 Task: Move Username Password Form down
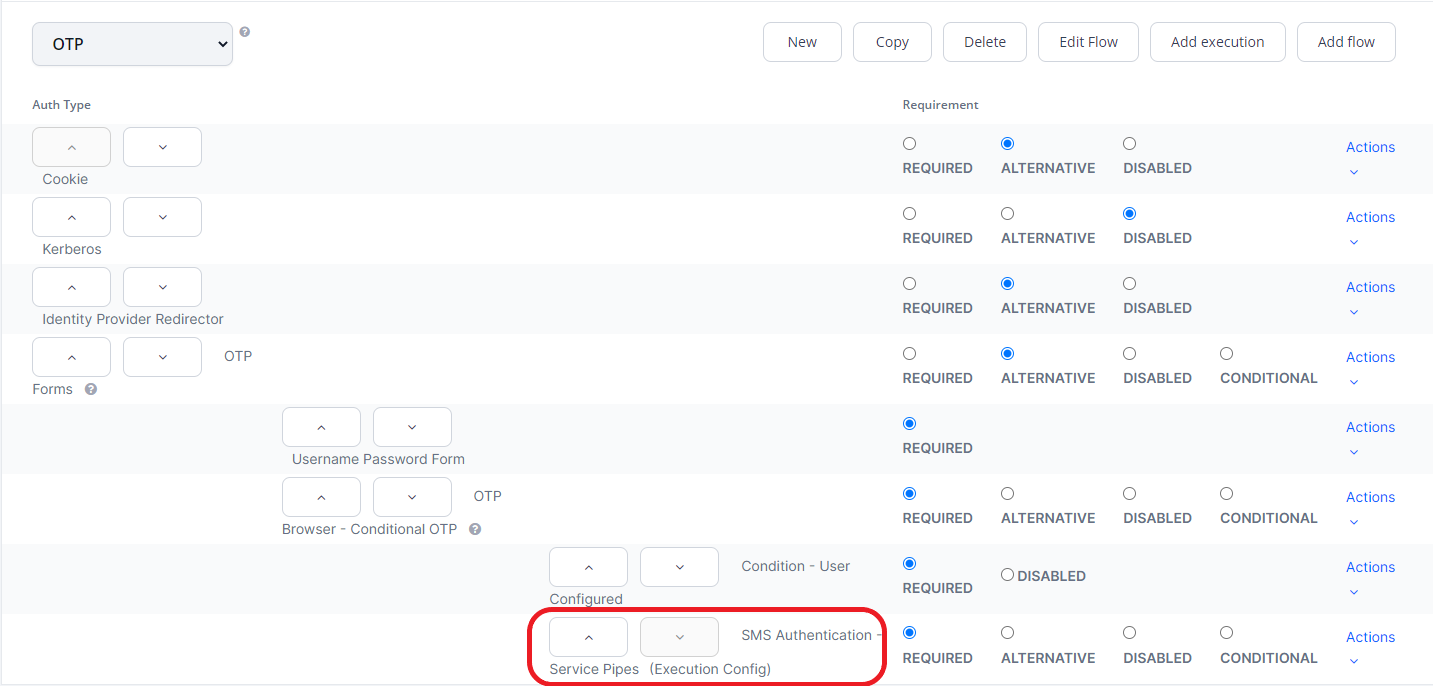[412, 427]
